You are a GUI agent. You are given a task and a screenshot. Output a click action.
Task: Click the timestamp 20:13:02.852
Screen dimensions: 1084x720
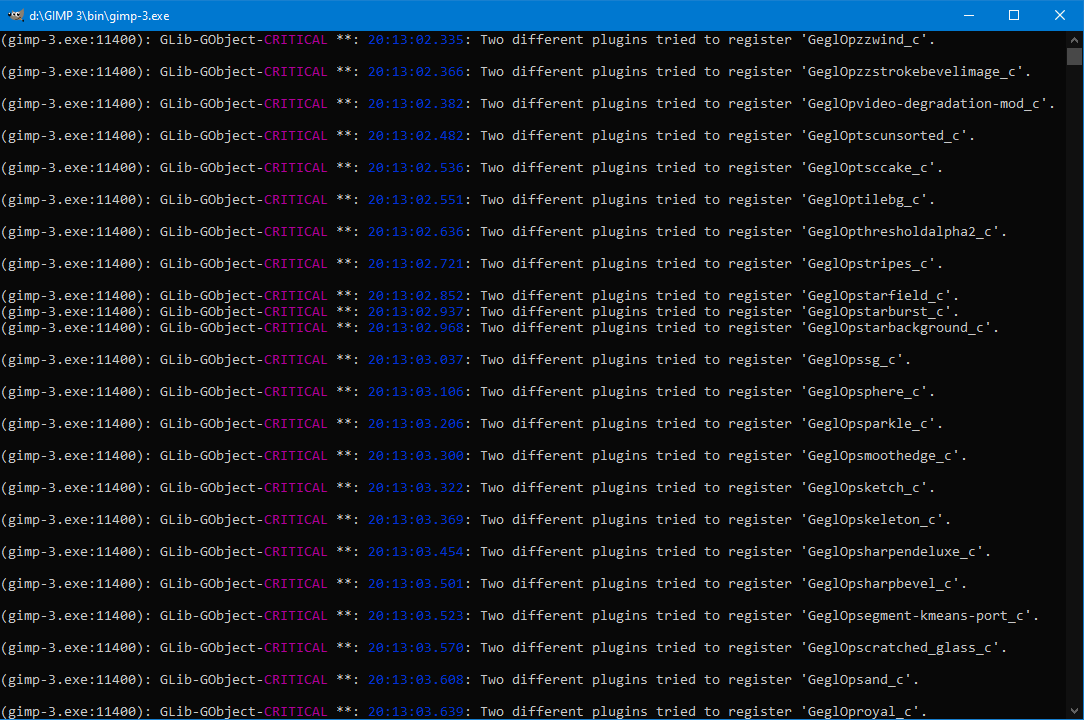click(x=415, y=295)
